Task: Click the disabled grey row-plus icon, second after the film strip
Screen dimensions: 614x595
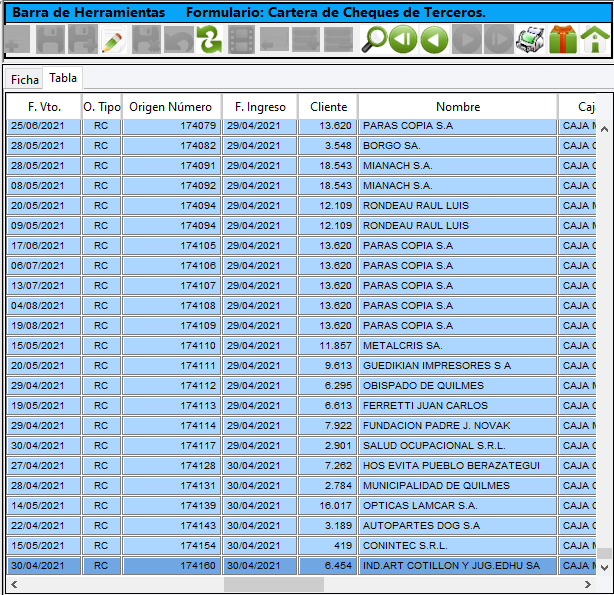Action: point(306,39)
